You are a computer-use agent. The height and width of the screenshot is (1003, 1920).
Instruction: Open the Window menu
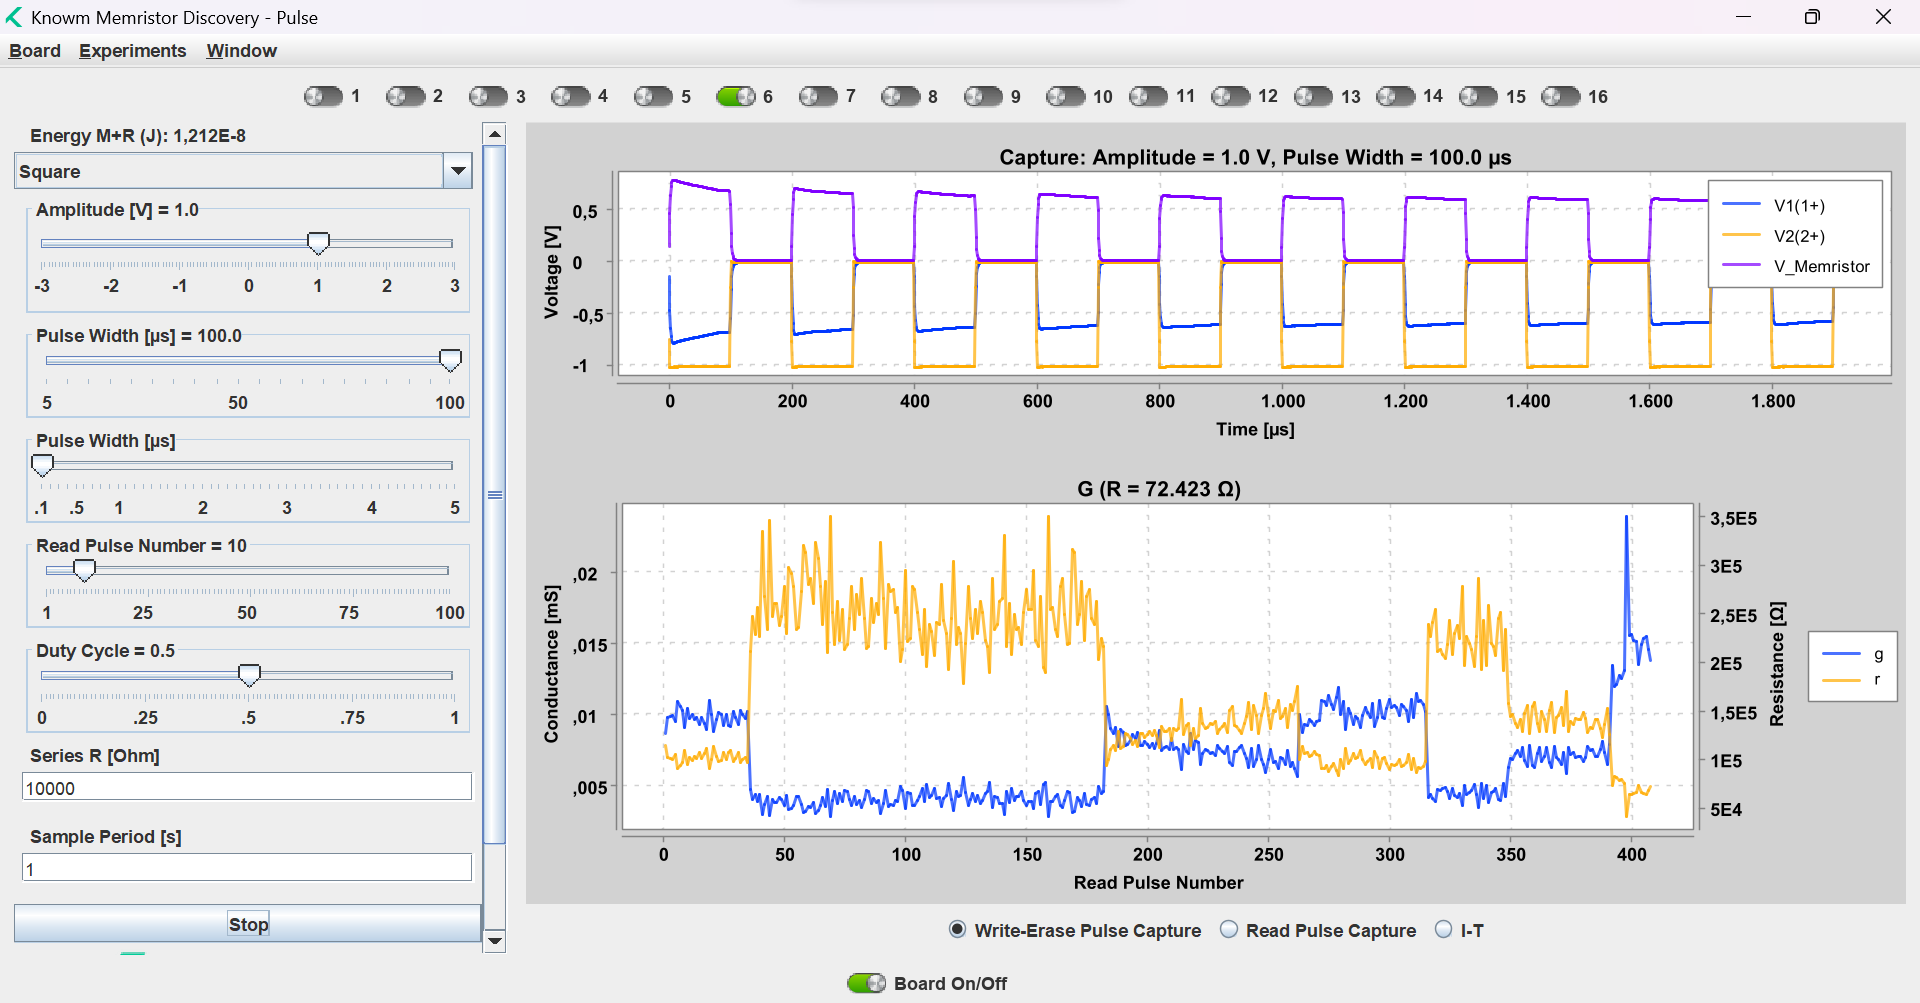click(x=241, y=51)
